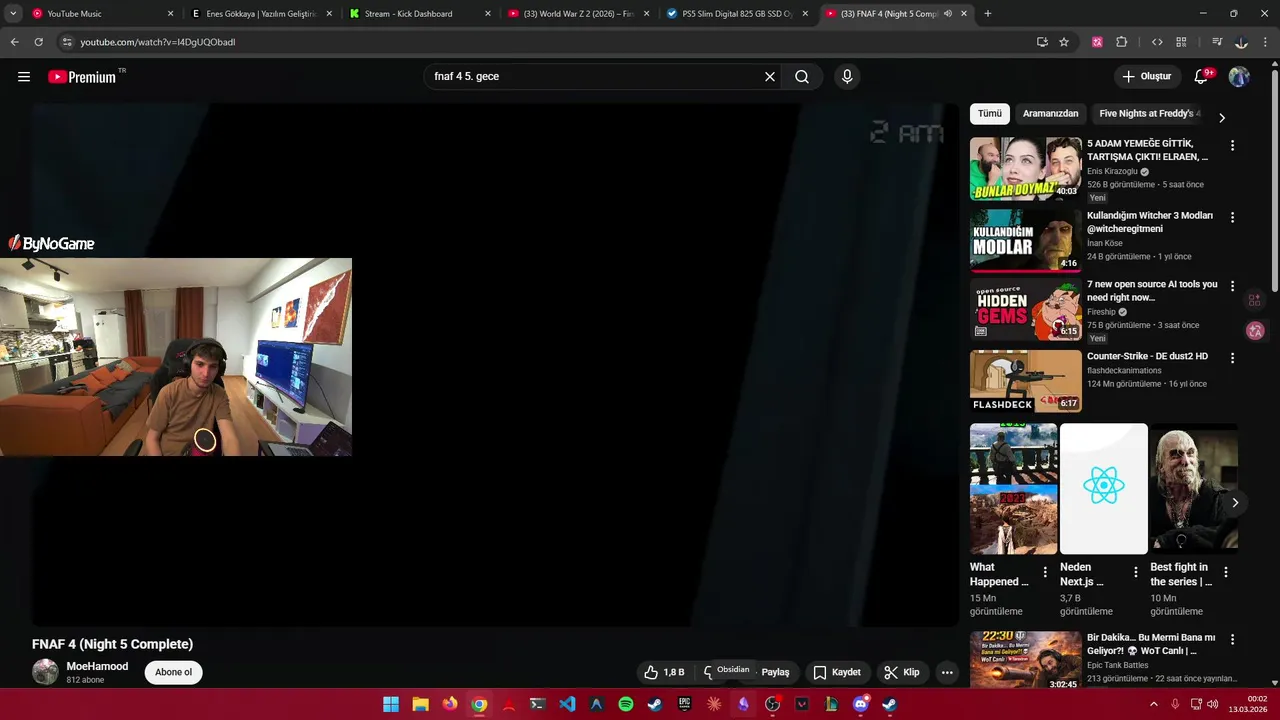The width and height of the screenshot is (1280, 720).
Task: Advance the Shorts shelf with next arrow
Action: click(x=1235, y=503)
